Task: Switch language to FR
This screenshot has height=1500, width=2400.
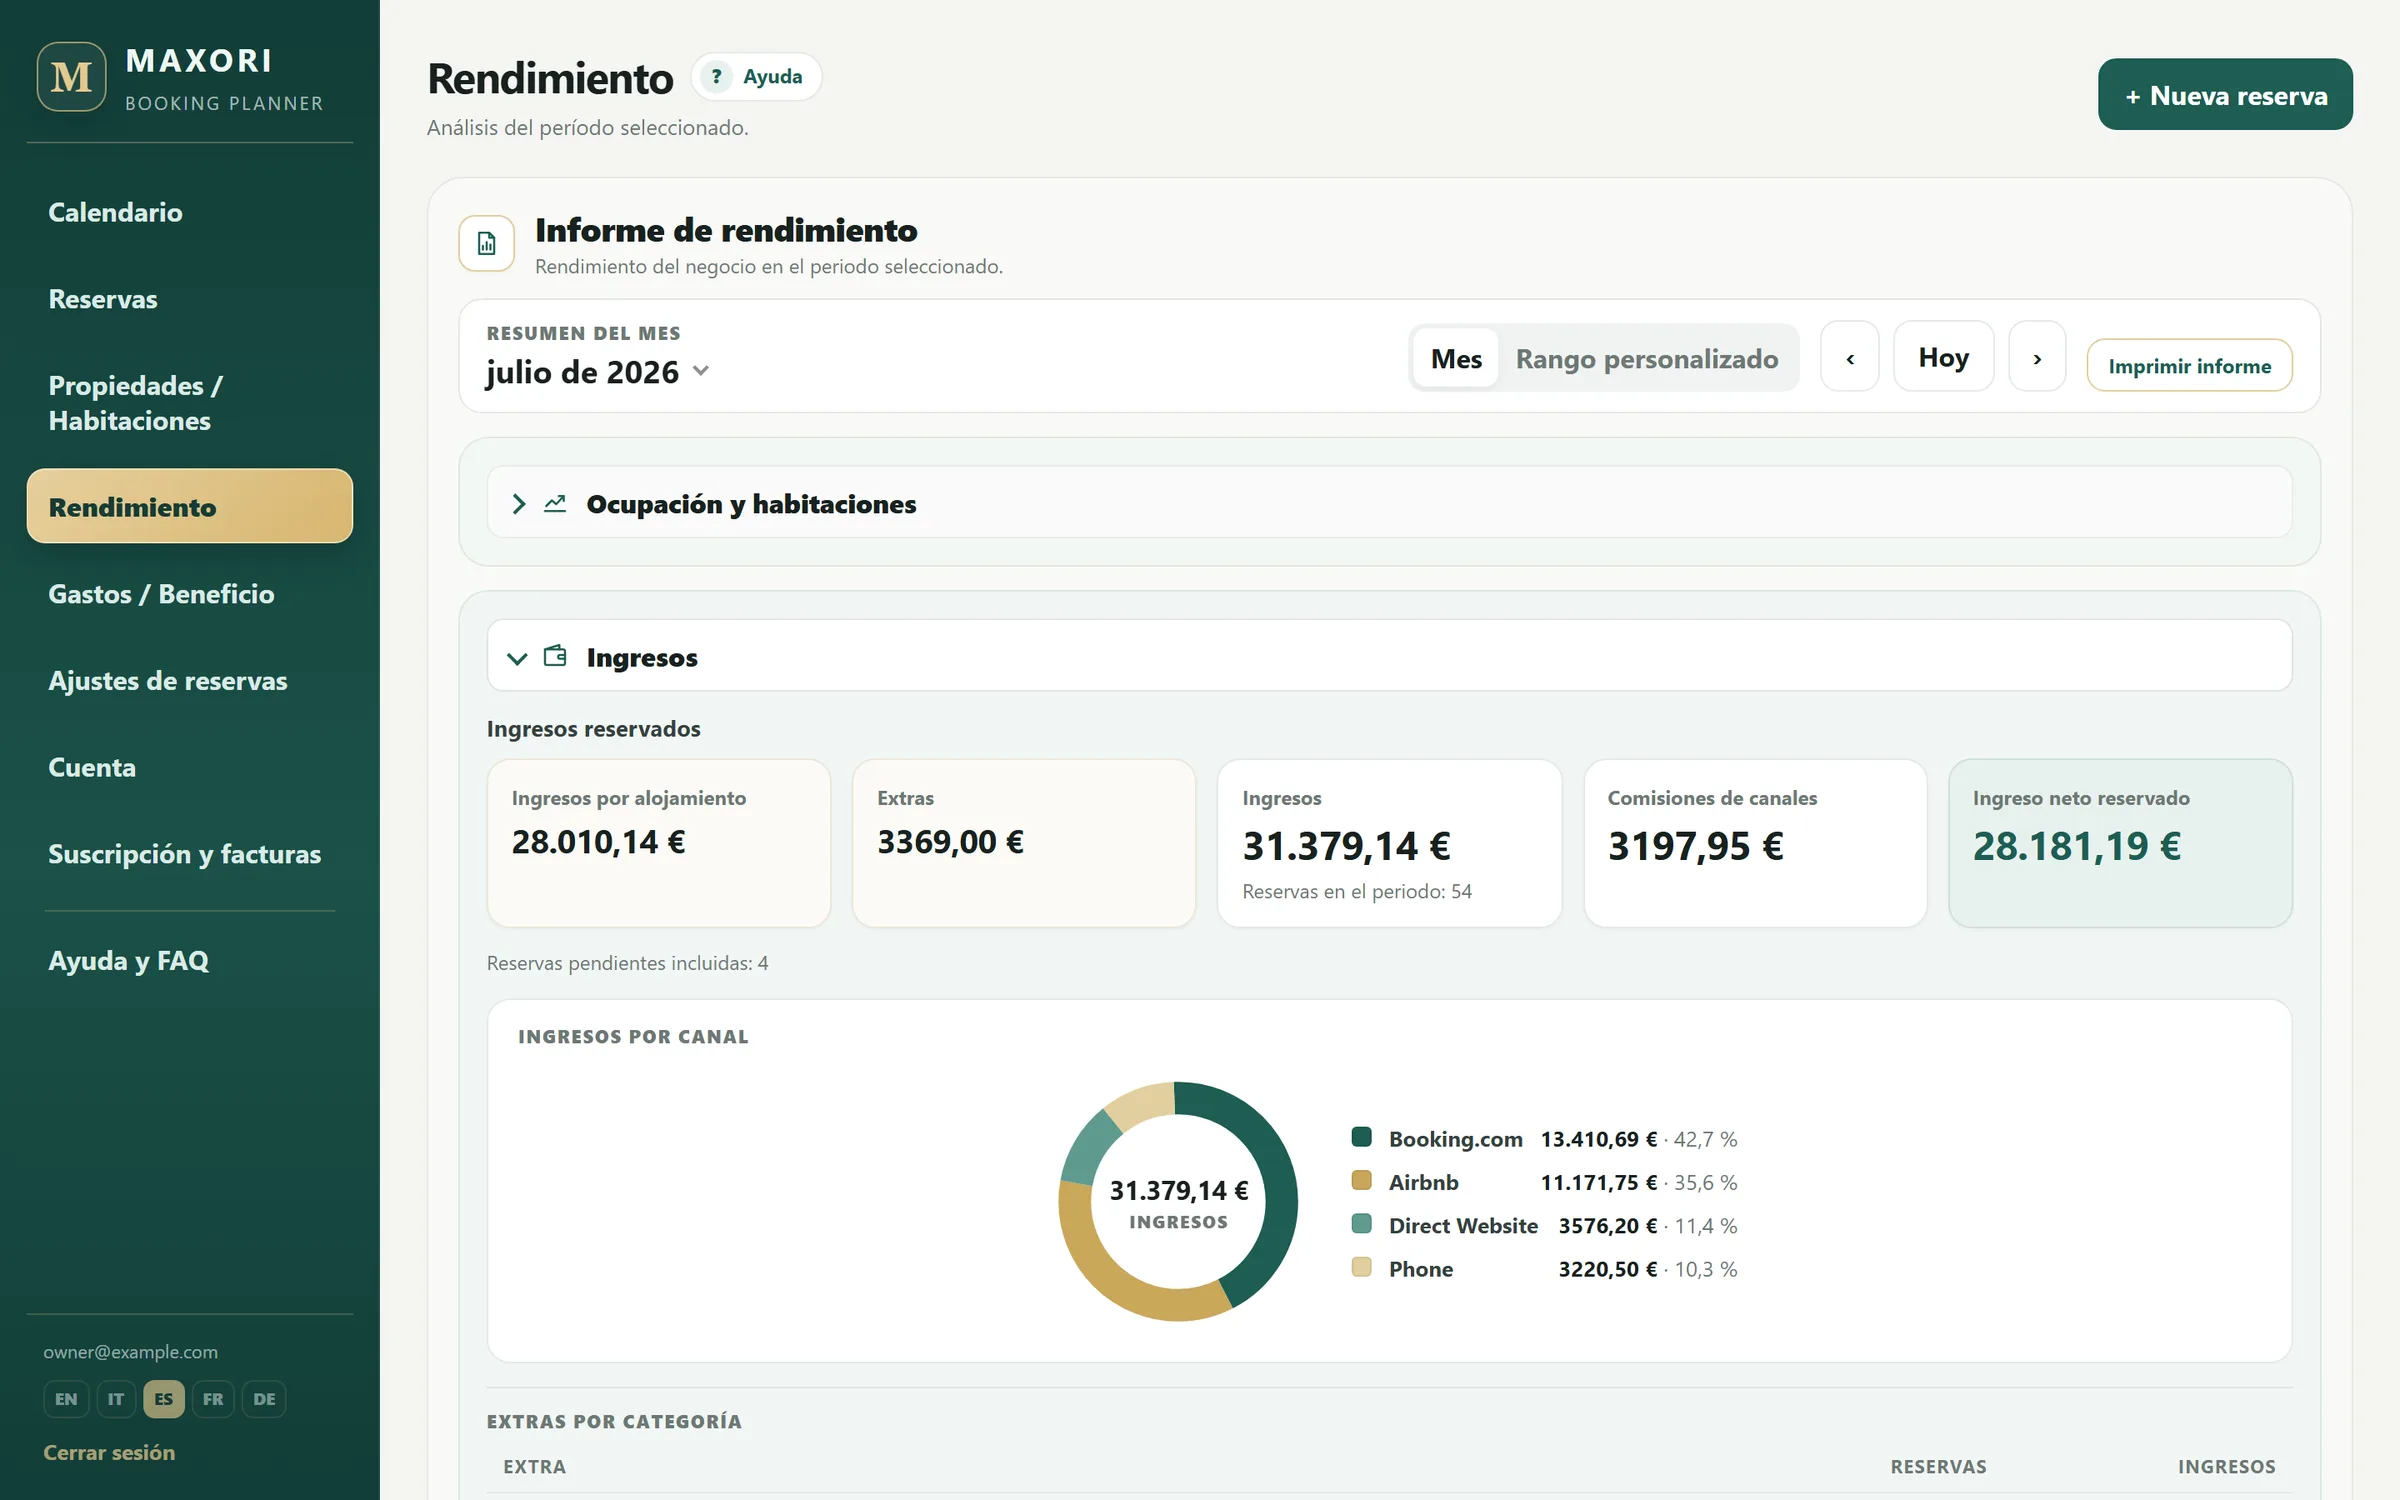Action: pyautogui.click(x=213, y=1399)
